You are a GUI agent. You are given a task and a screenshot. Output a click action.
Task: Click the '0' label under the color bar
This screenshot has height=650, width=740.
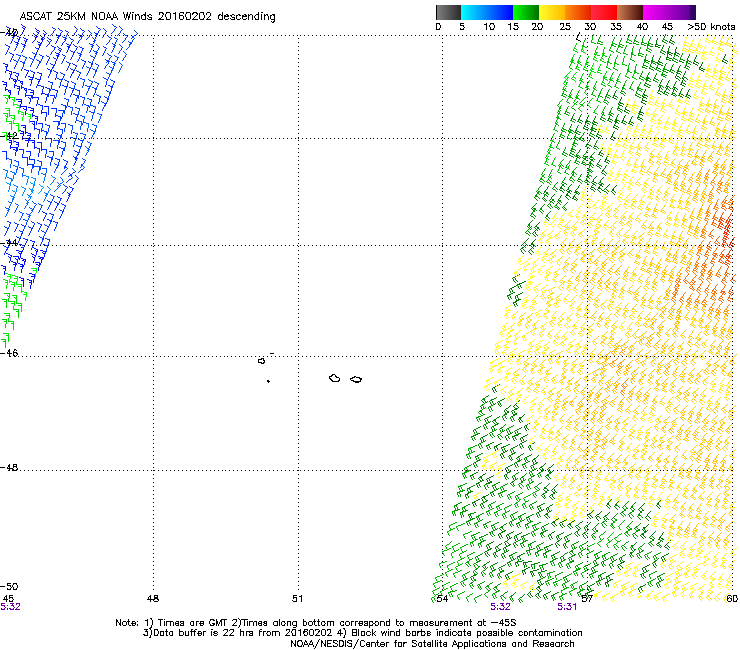[x=438, y=26]
